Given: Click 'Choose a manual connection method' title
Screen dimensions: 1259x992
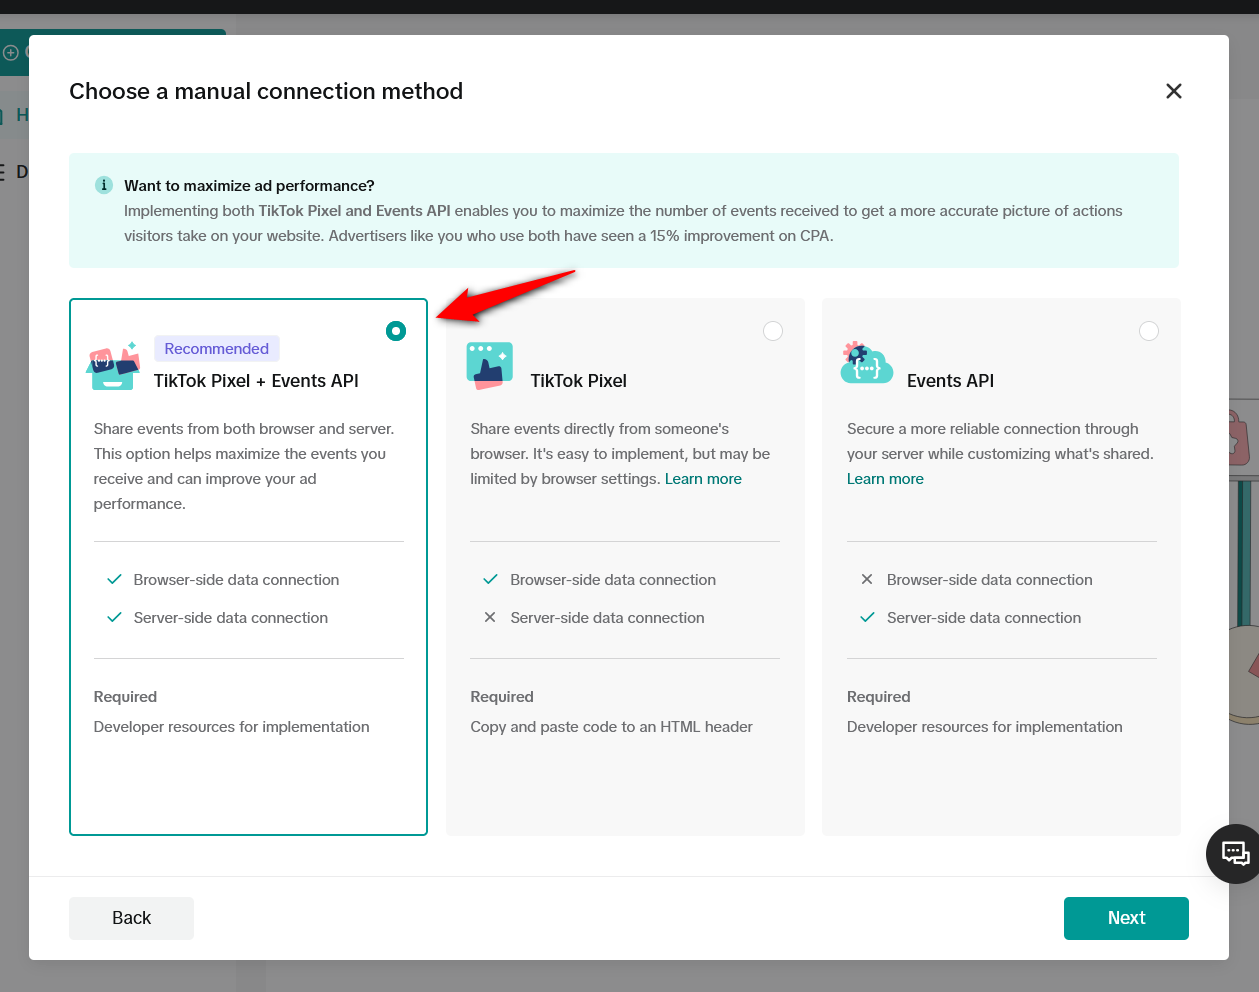Looking at the screenshot, I should (266, 91).
